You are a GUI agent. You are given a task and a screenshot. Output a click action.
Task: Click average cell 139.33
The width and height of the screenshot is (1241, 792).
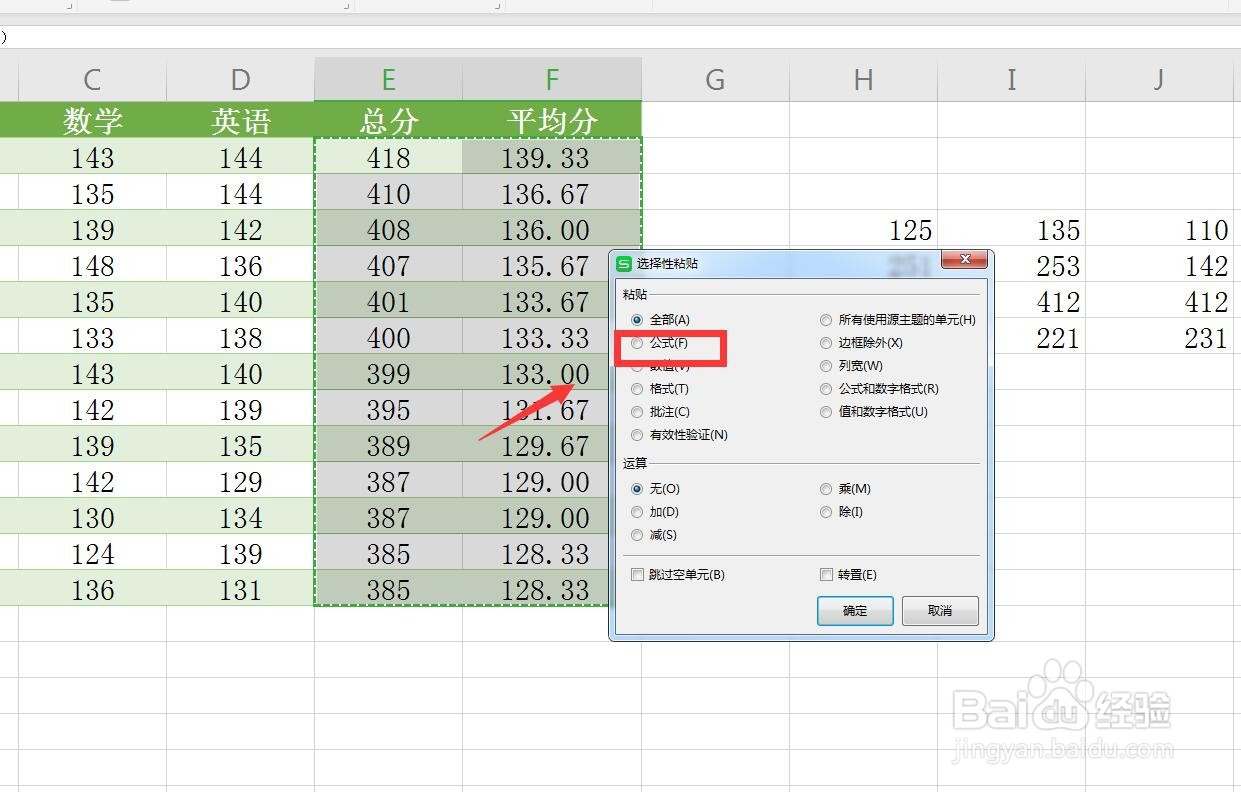[x=552, y=157]
